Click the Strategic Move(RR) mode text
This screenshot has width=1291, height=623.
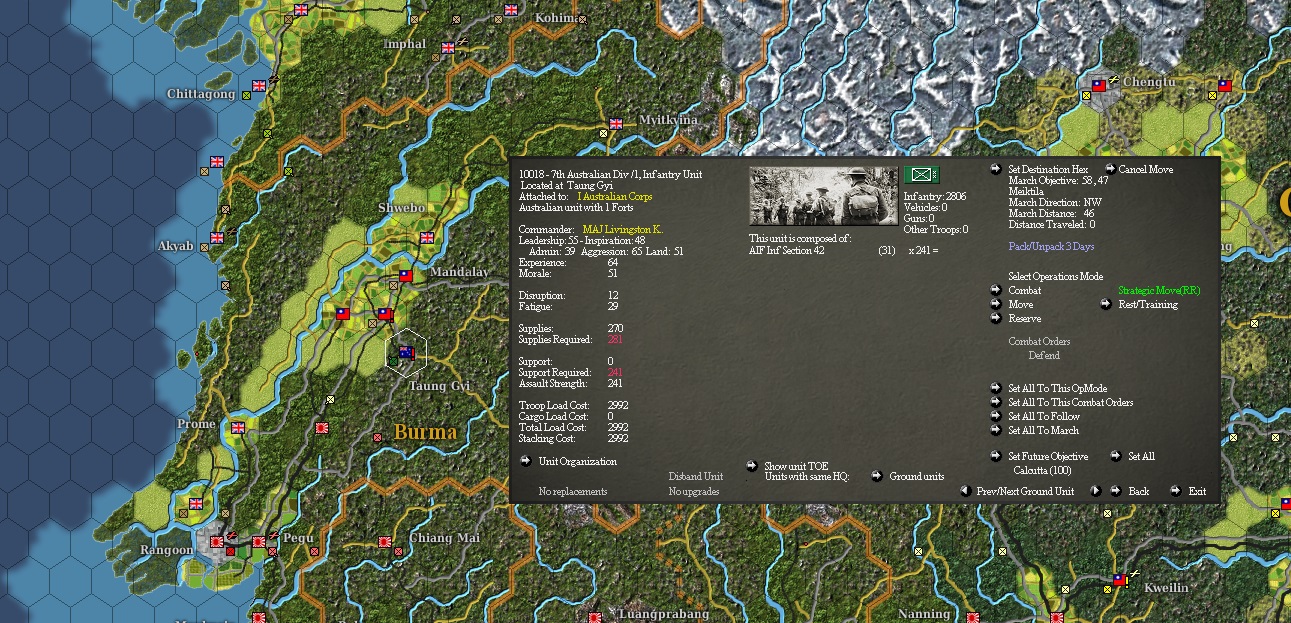pyautogui.click(x=1158, y=290)
